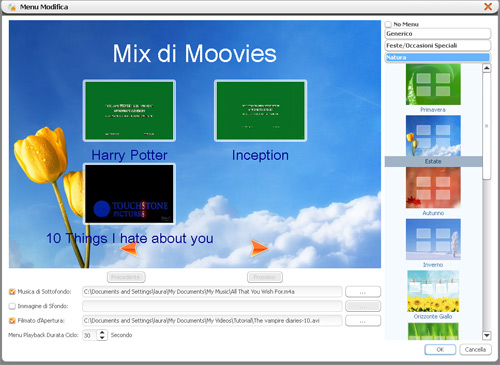Click the Precedente button

(x=126, y=277)
